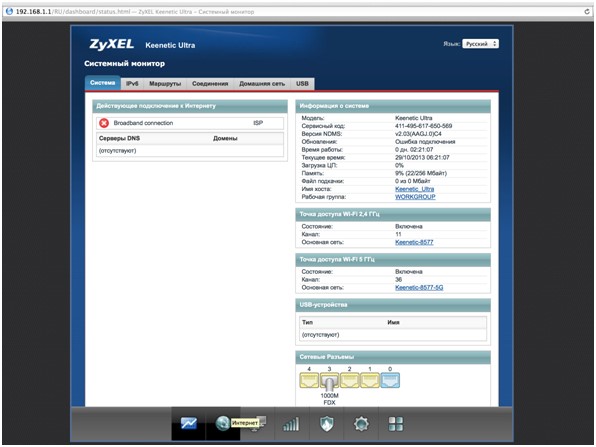The width and height of the screenshot is (596, 447).
Task: Open the Wi-Fi signal bars icon
Action: [291, 424]
